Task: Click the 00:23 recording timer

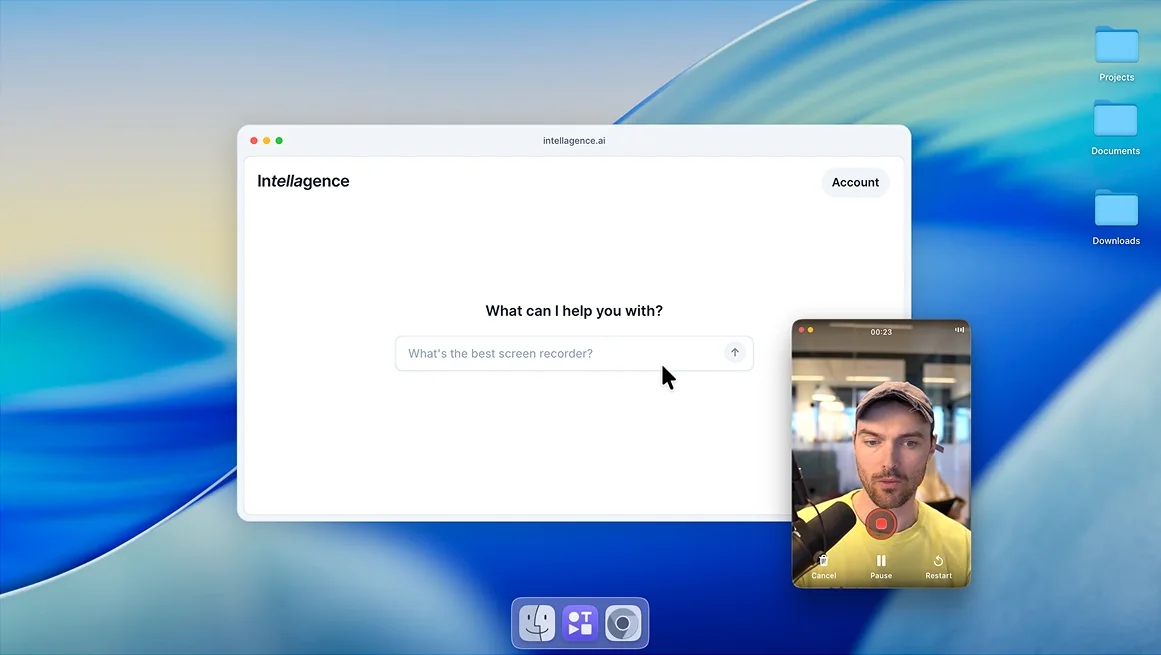Action: tap(881, 332)
